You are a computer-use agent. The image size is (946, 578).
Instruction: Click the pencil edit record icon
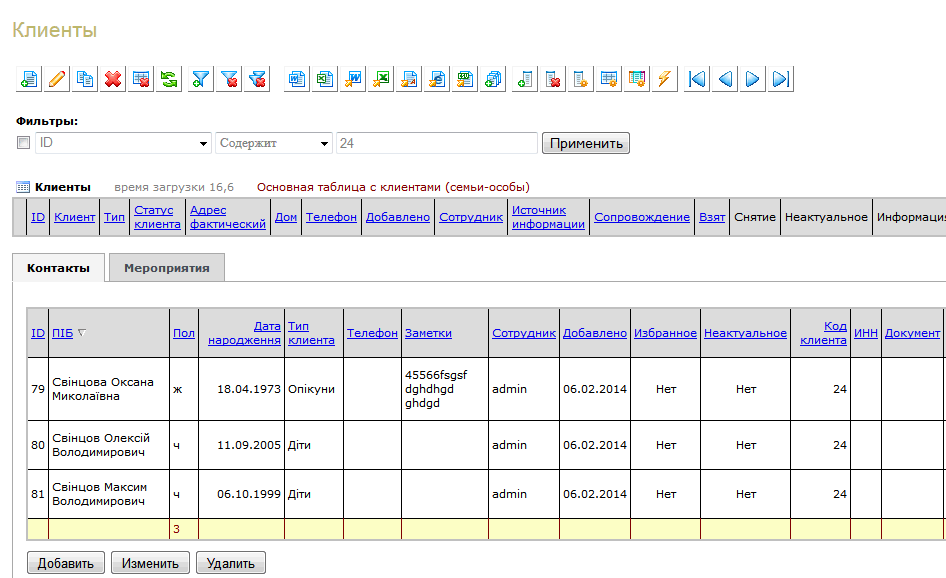click(x=57, y=79)
